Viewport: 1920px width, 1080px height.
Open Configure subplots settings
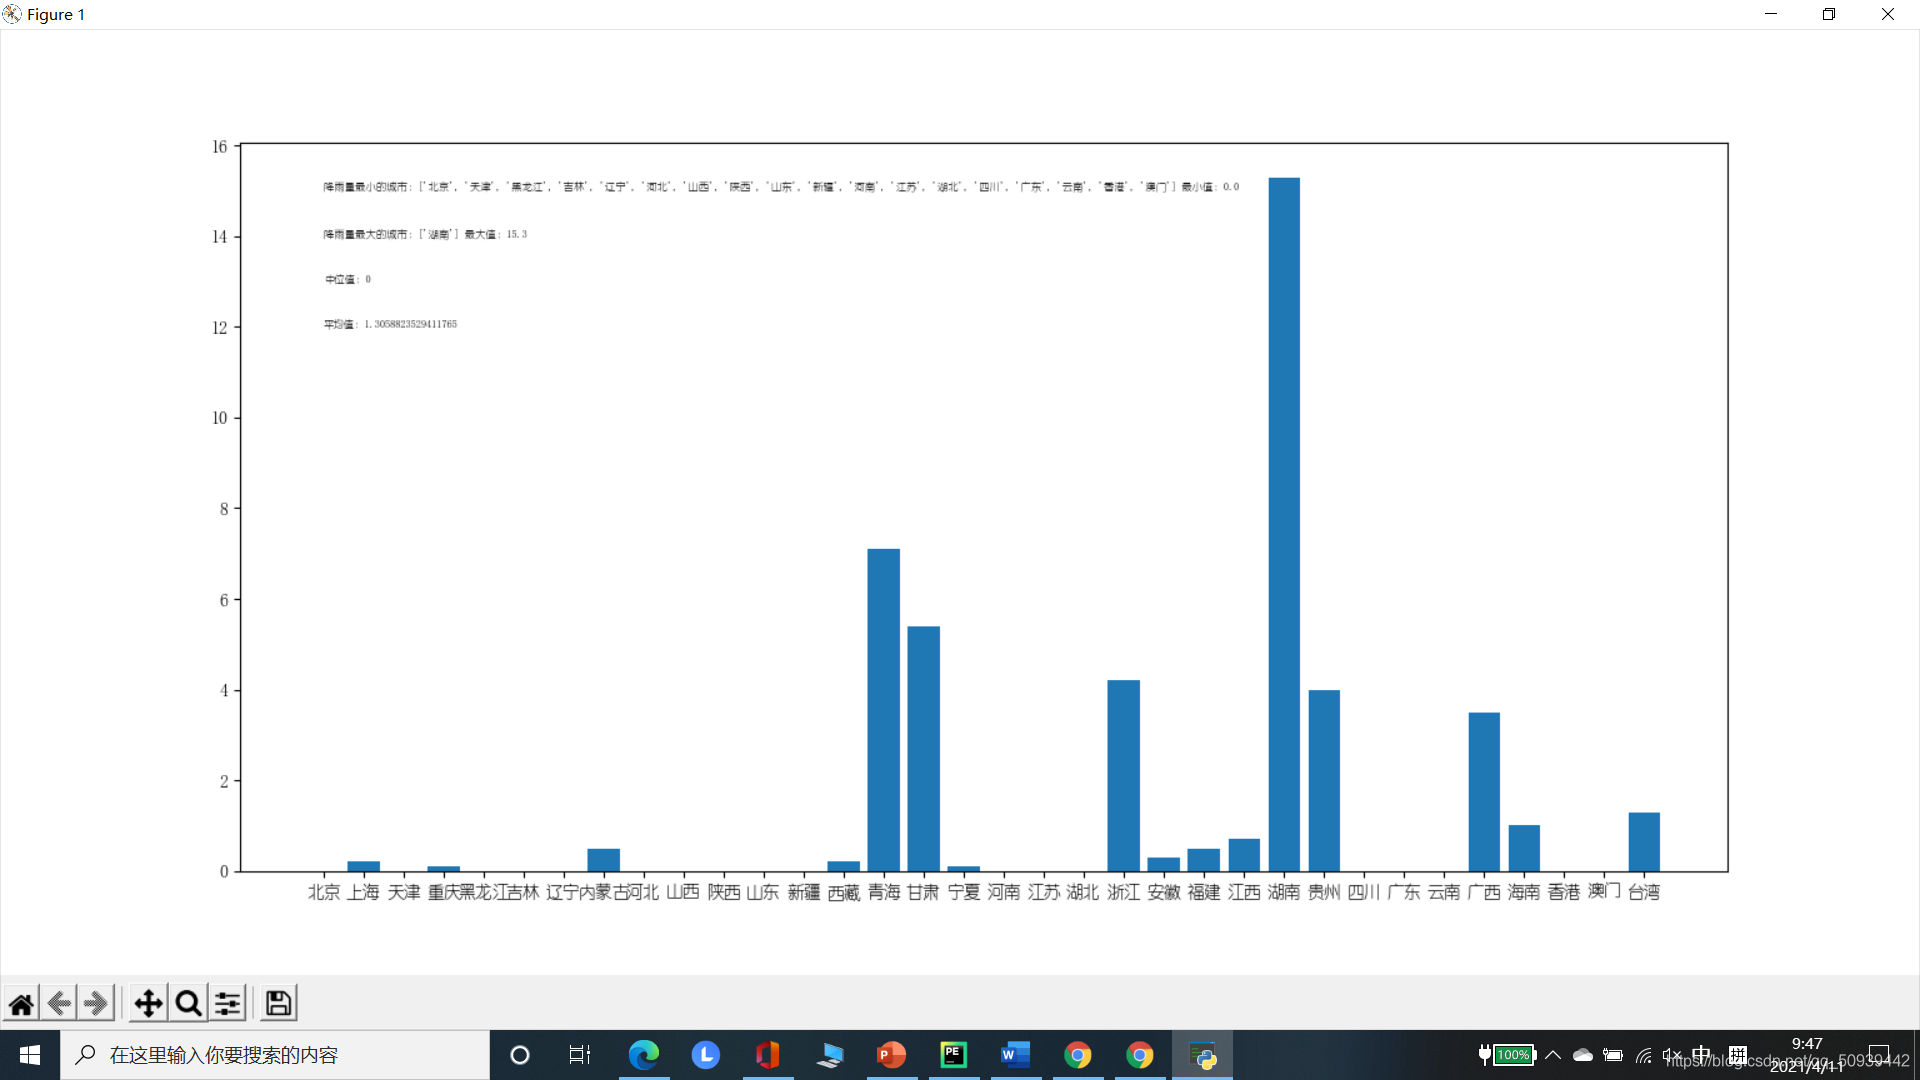click(228, 1003)
